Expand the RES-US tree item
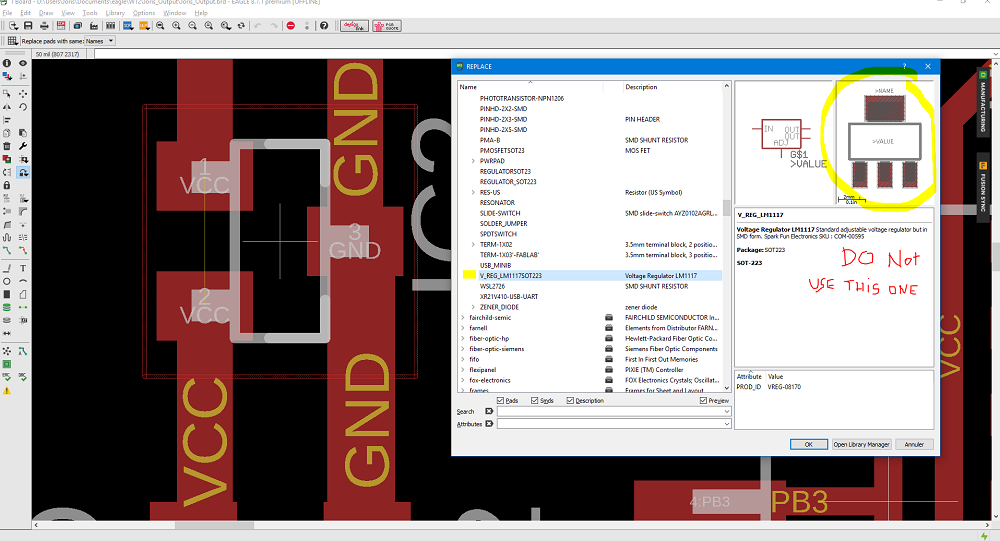1000x541 pixels. (473, 192)
